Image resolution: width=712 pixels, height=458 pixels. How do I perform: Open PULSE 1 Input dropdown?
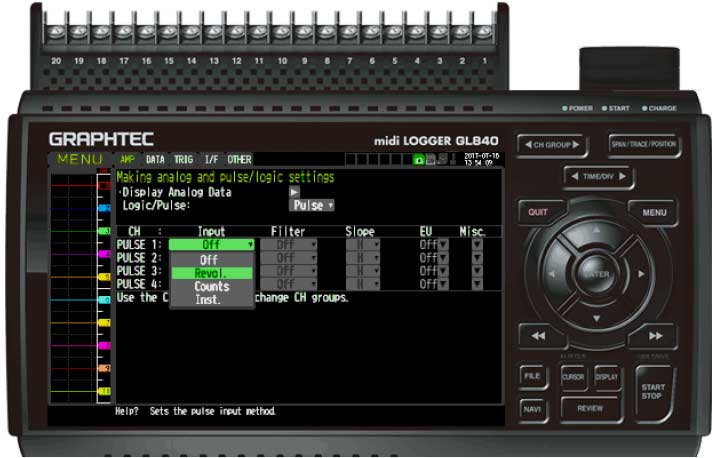tap(211, 245)
